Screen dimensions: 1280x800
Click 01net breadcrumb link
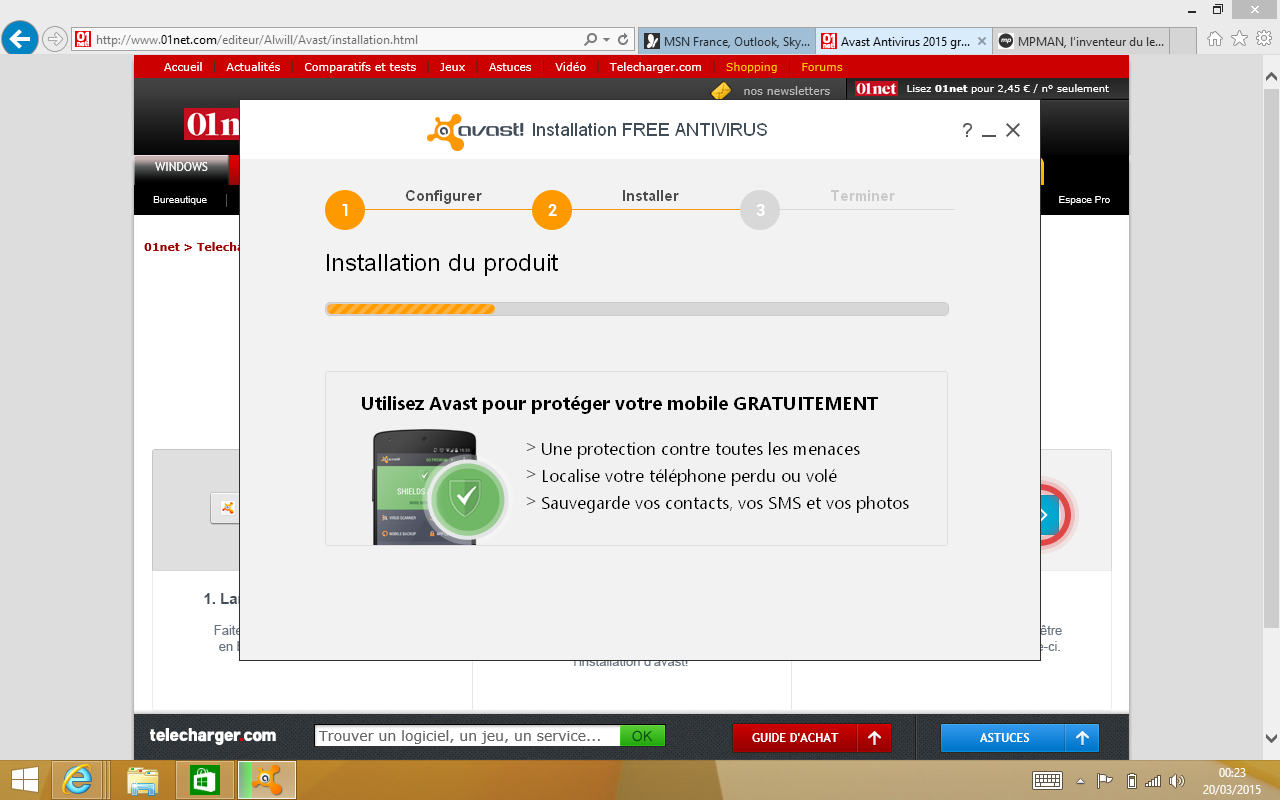click(x=161, y=247)
